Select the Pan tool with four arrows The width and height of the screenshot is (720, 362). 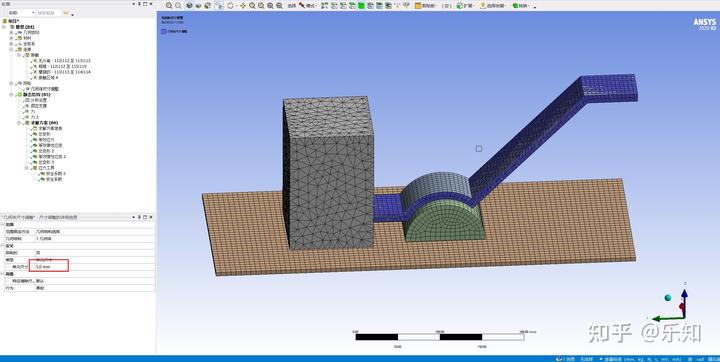pos(243,6)
